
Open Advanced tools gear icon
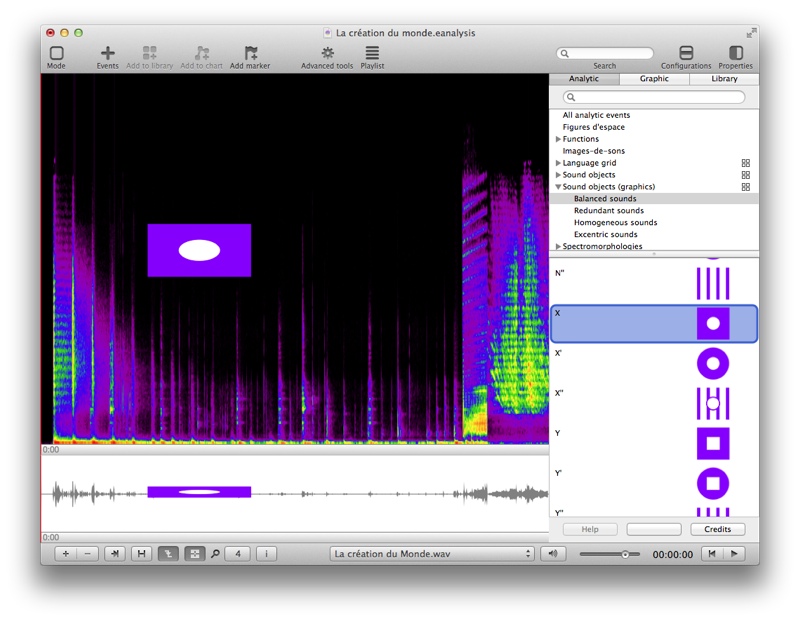click(327, 53)
